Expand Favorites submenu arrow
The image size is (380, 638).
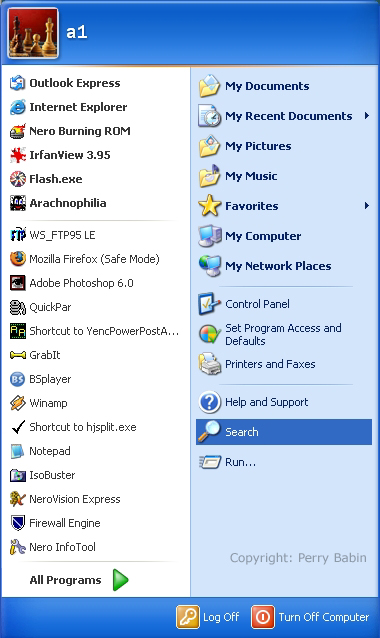(367, 206)
